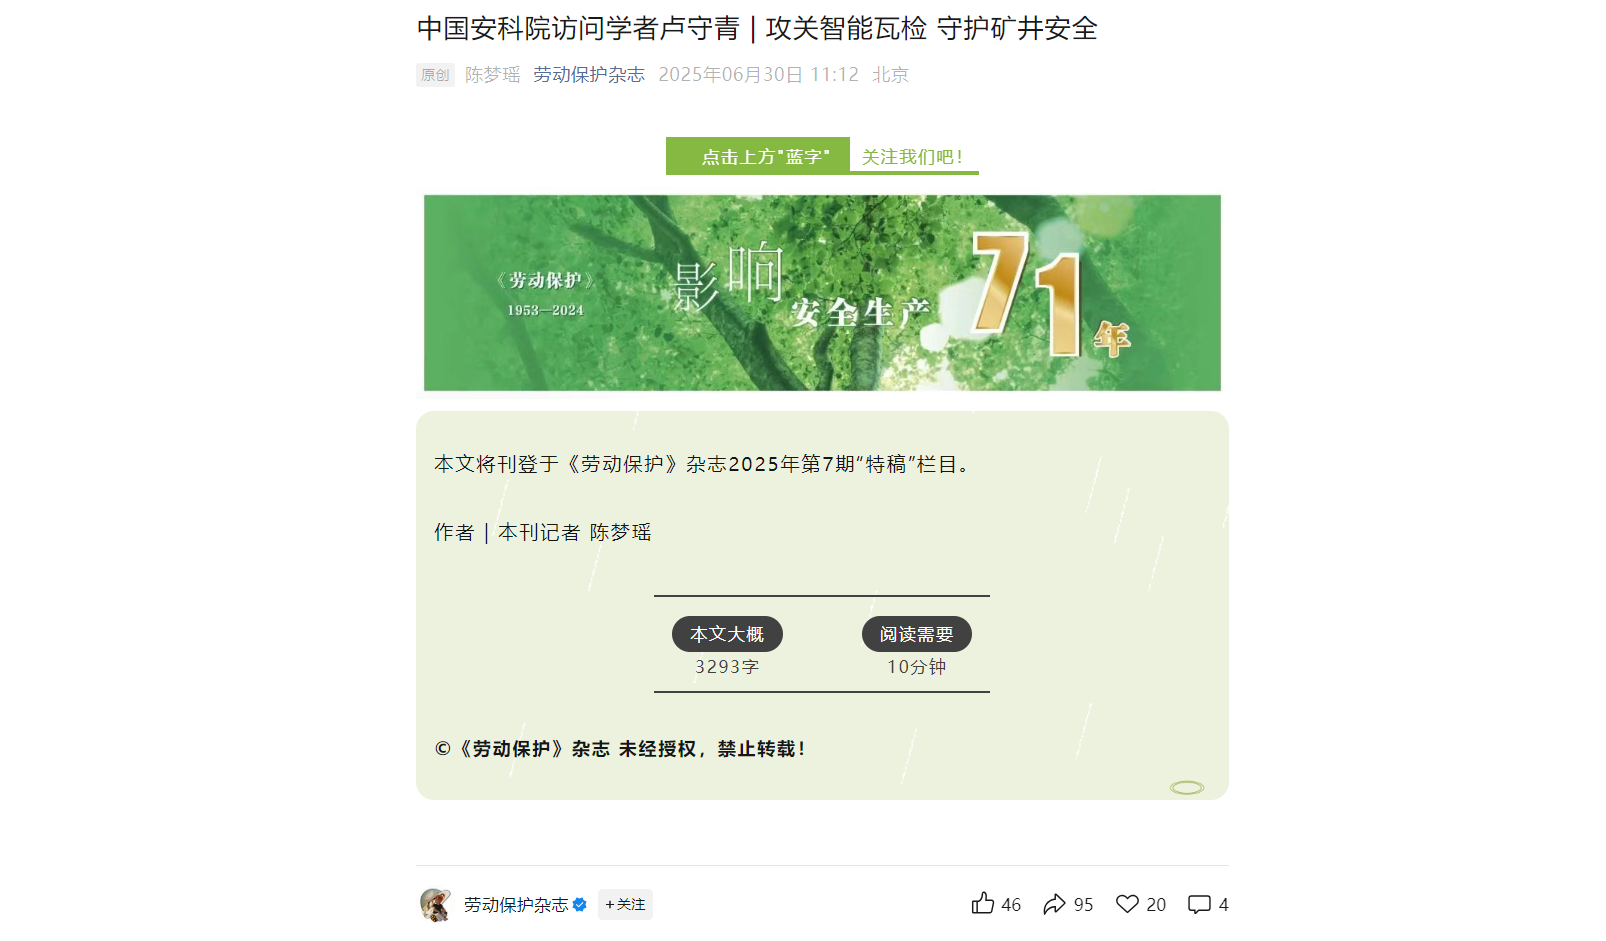Click the publish date 2025年06月30日
Image resolution: width=1606 pixels, height=941 pixels.
[731, 75]
